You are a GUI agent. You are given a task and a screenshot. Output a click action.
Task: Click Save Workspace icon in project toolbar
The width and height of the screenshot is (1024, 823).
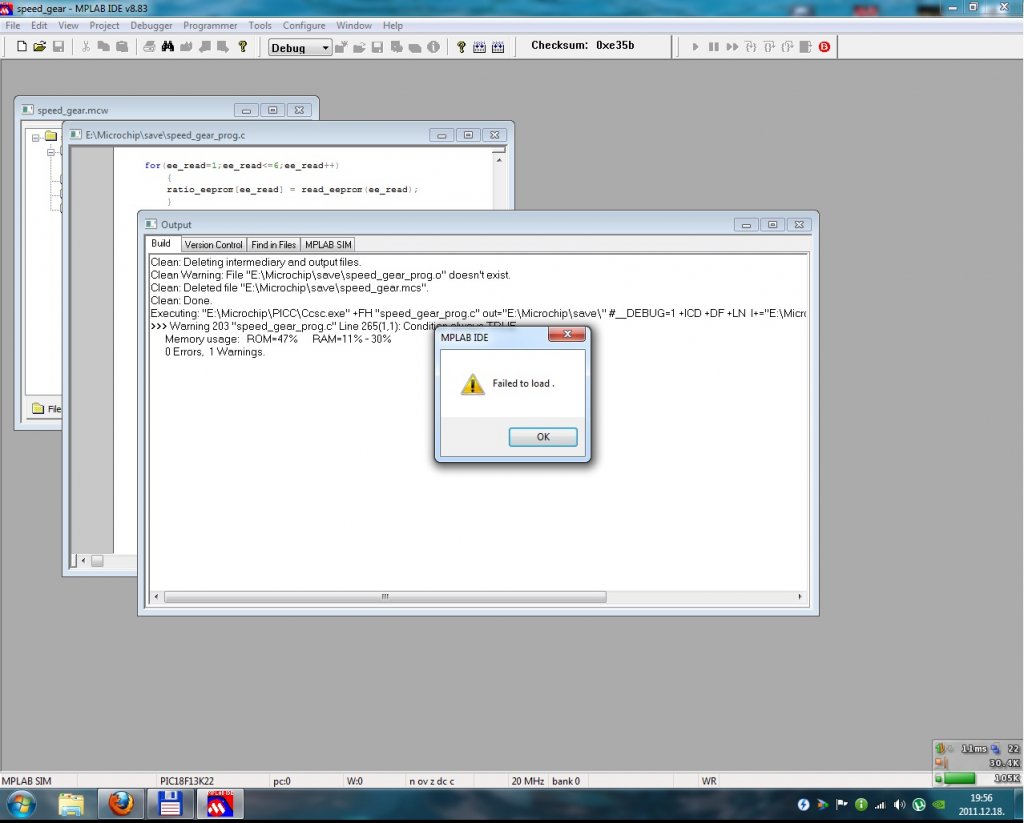[x=377, y=47]
